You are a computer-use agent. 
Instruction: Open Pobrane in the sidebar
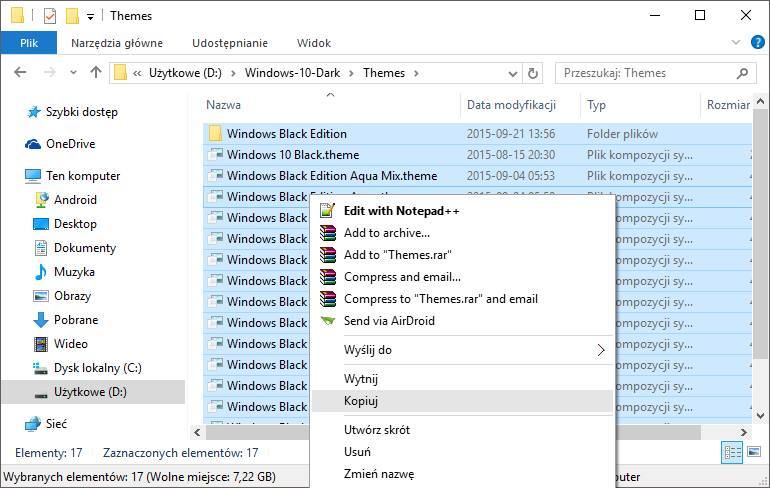[x=76, y=320]
